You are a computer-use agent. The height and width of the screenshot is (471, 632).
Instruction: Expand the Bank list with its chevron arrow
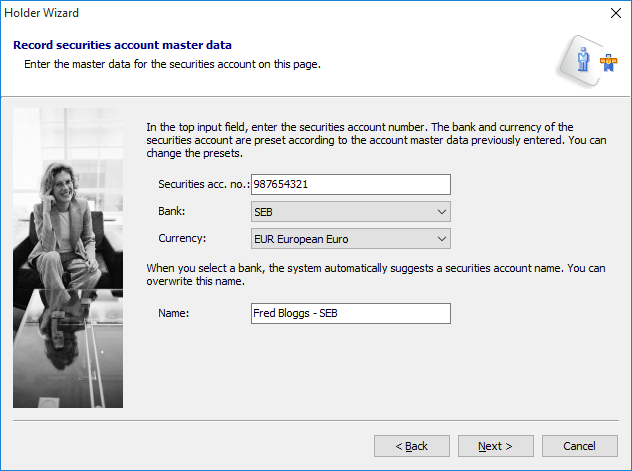441,212
